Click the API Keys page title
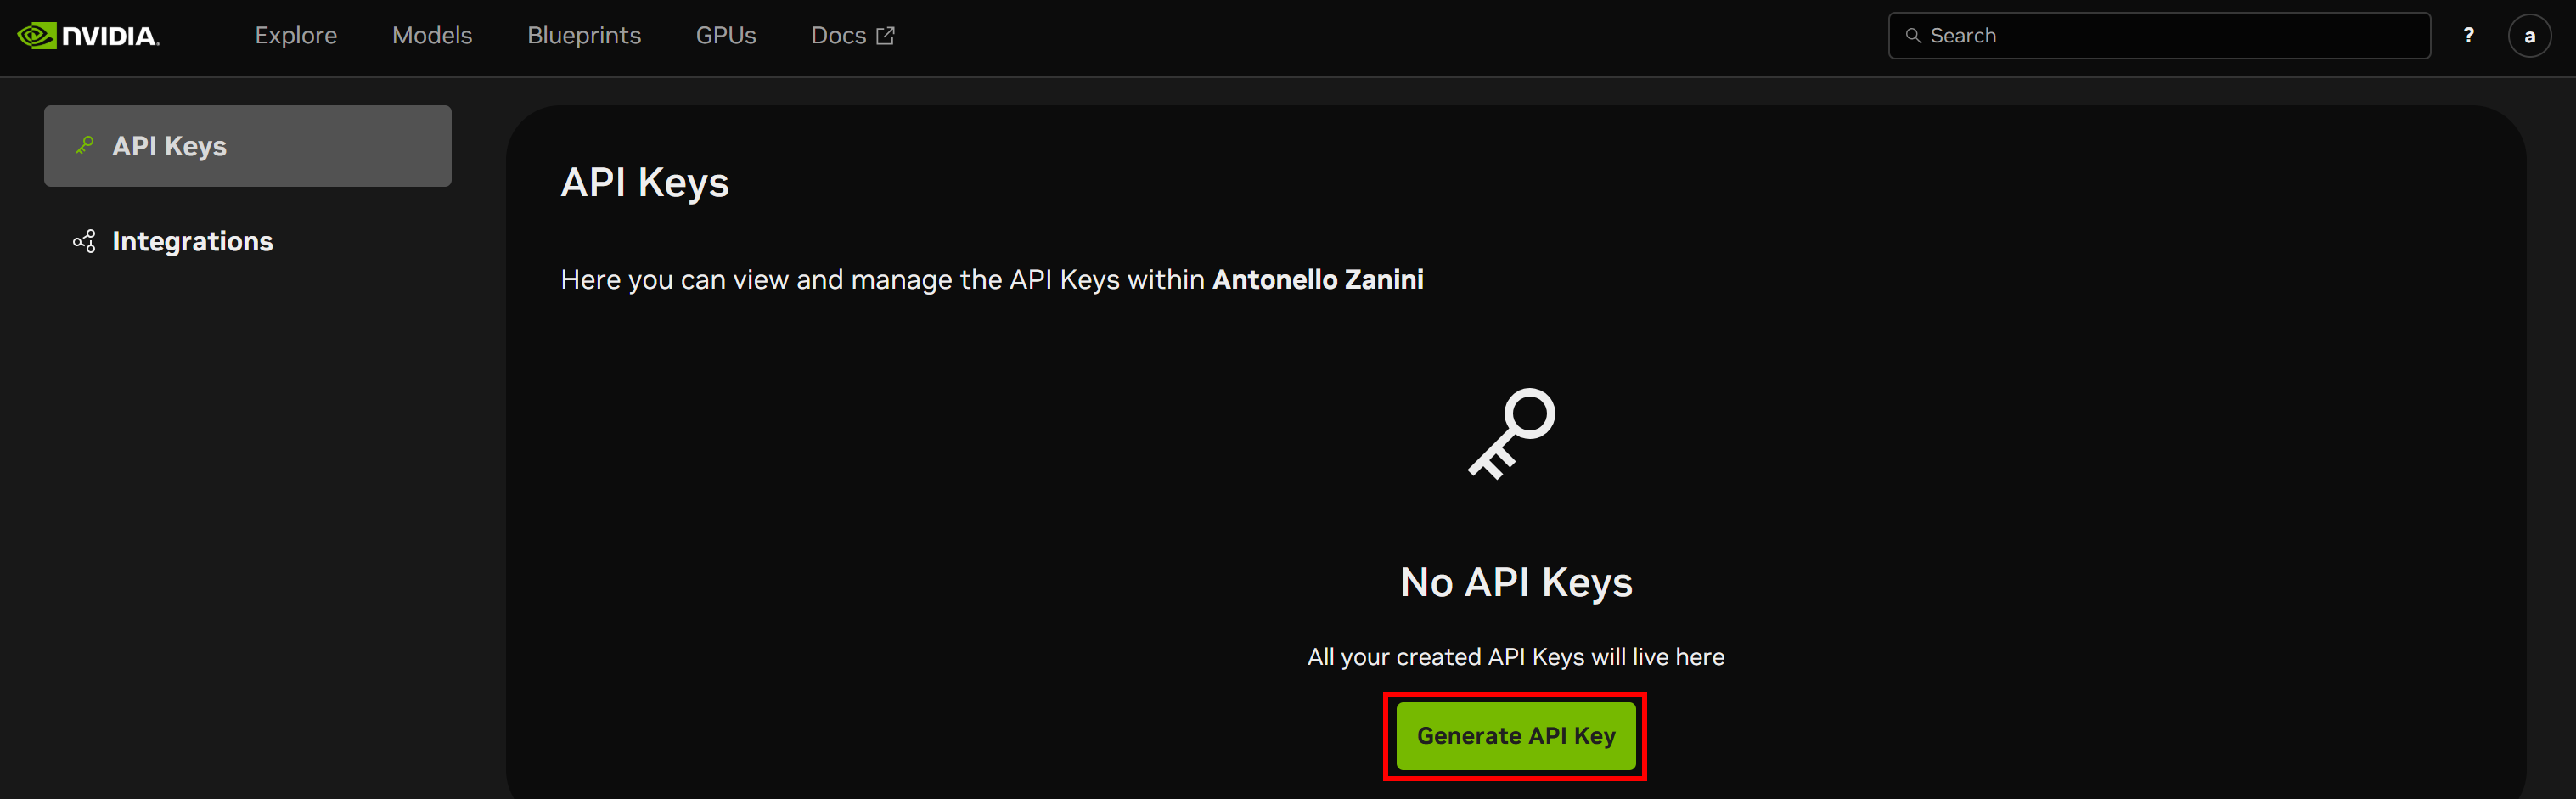Image resolution: width=2576 pixels, height=799 pixels. [x=644, y=182]
